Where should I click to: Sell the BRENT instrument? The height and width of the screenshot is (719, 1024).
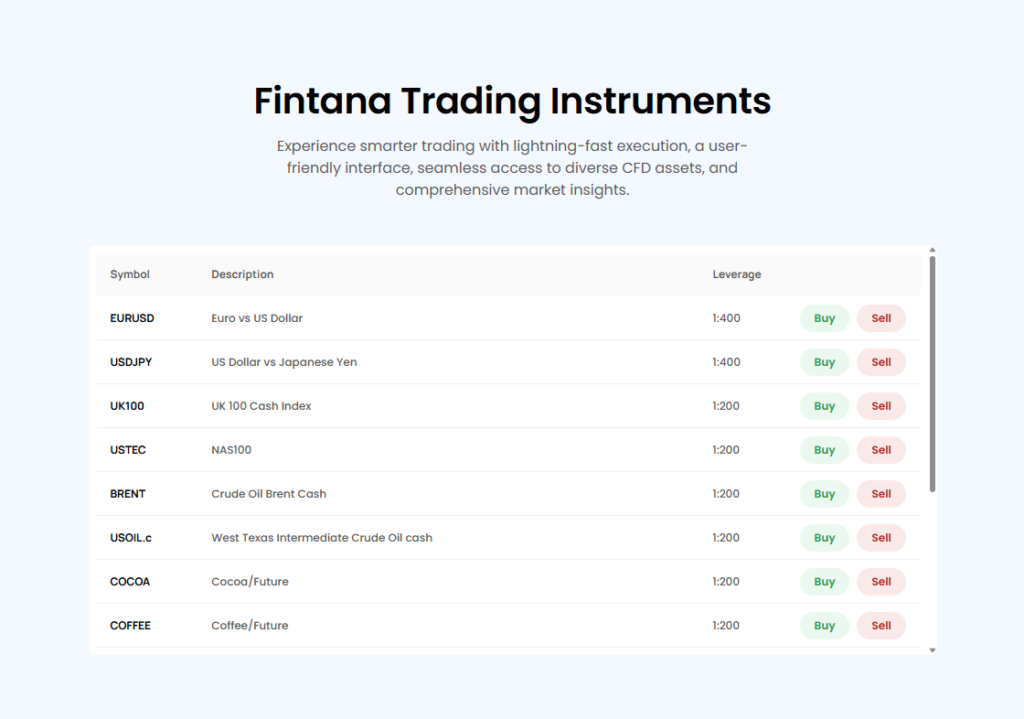880,493
